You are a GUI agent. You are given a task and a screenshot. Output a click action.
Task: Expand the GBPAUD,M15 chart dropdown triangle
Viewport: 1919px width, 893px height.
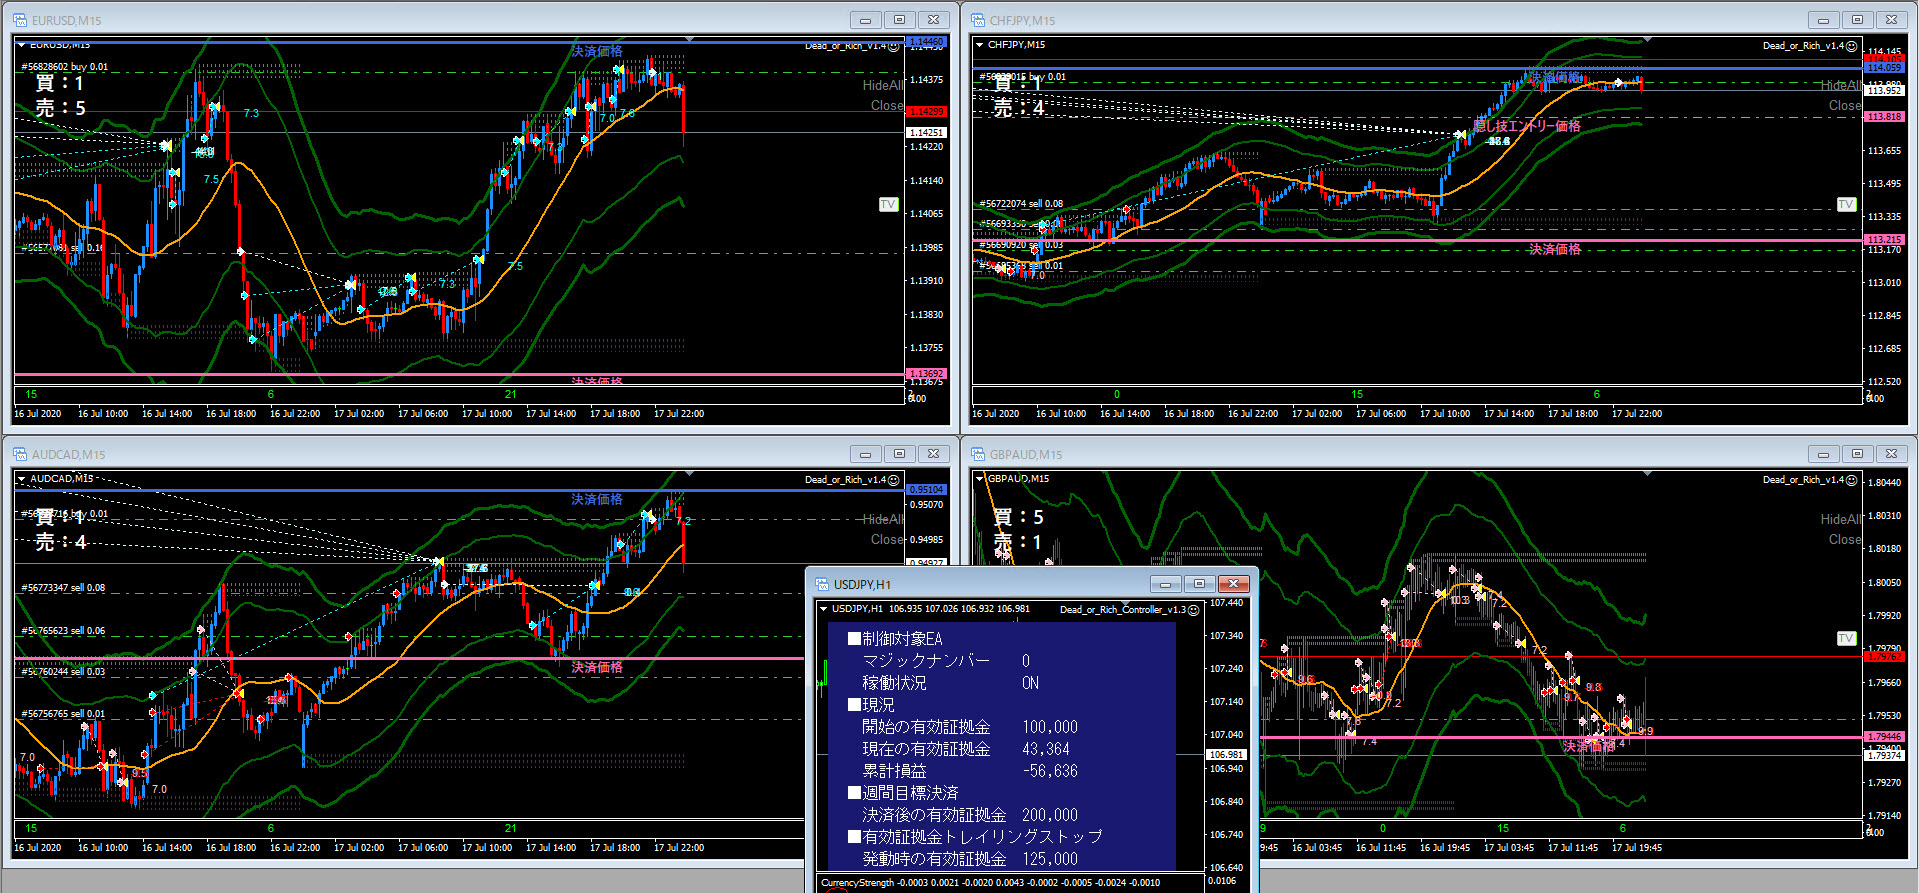979,479
